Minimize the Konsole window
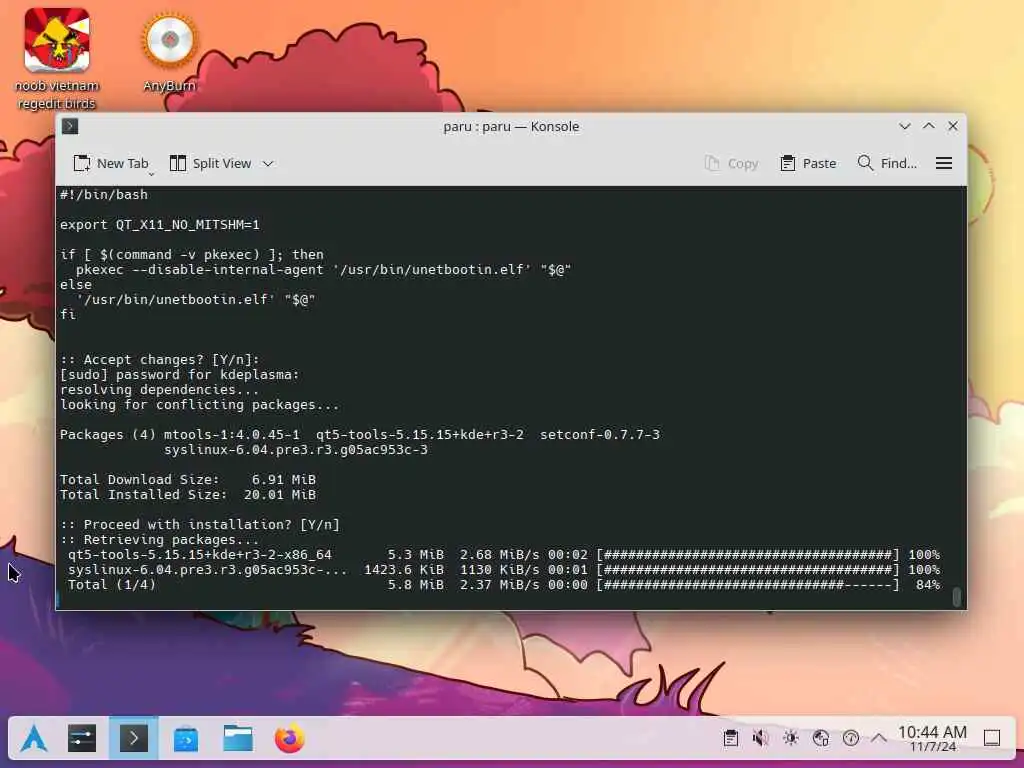The width and height of the screenshot is (1024, 768). [904, 126]
